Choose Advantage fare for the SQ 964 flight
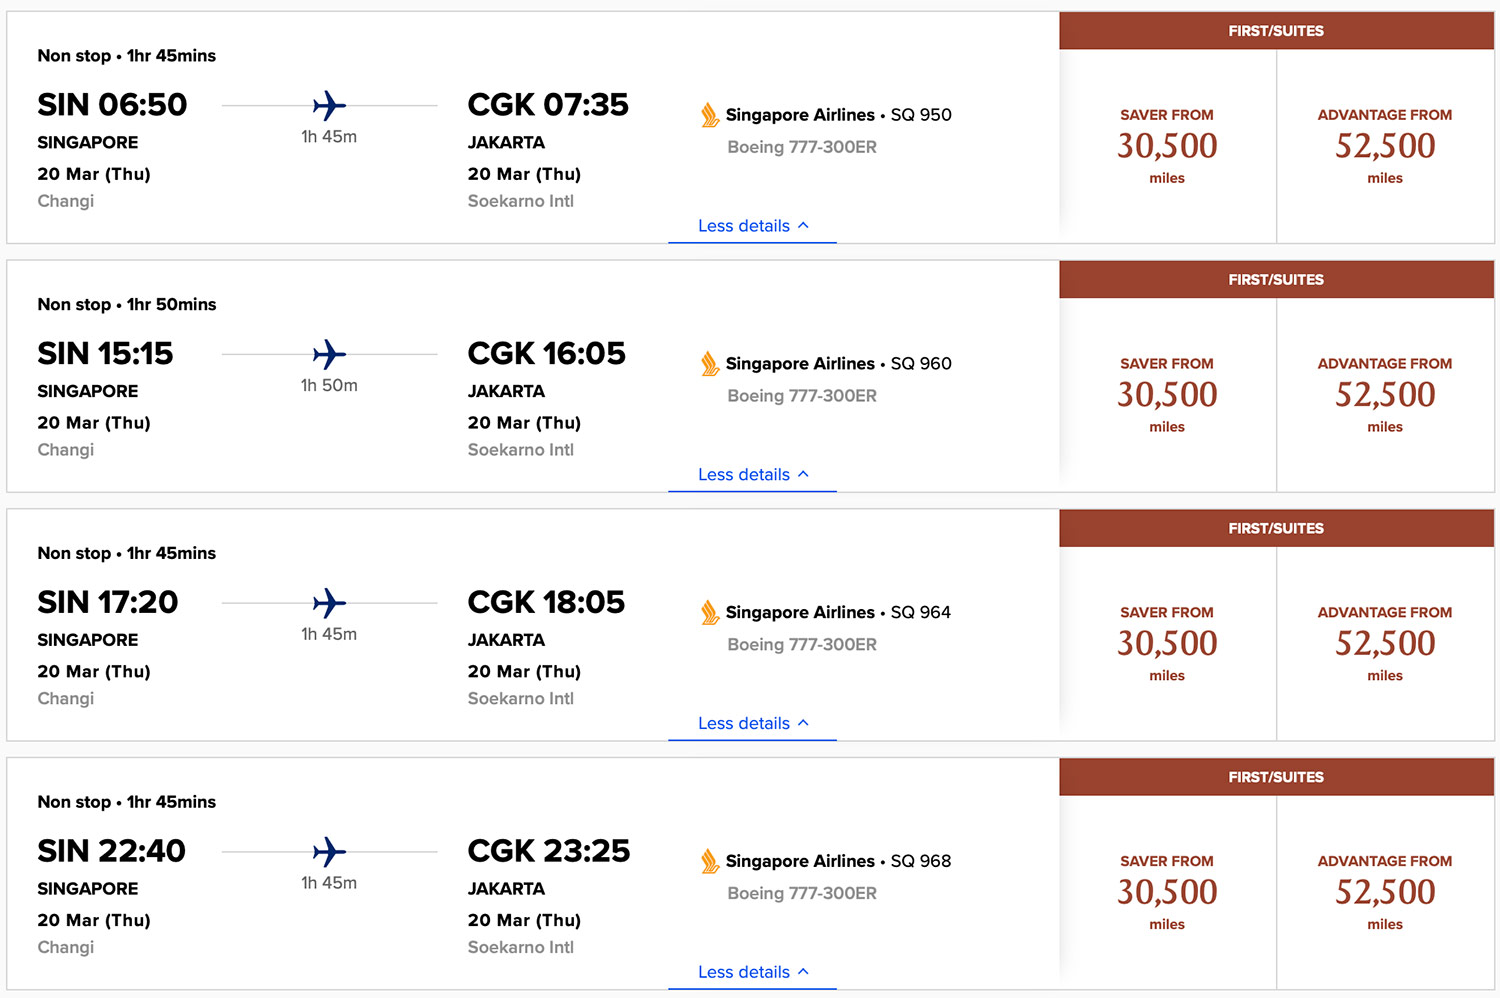The width and height of the screenshot is (1500, 998). click(1385, 644)
